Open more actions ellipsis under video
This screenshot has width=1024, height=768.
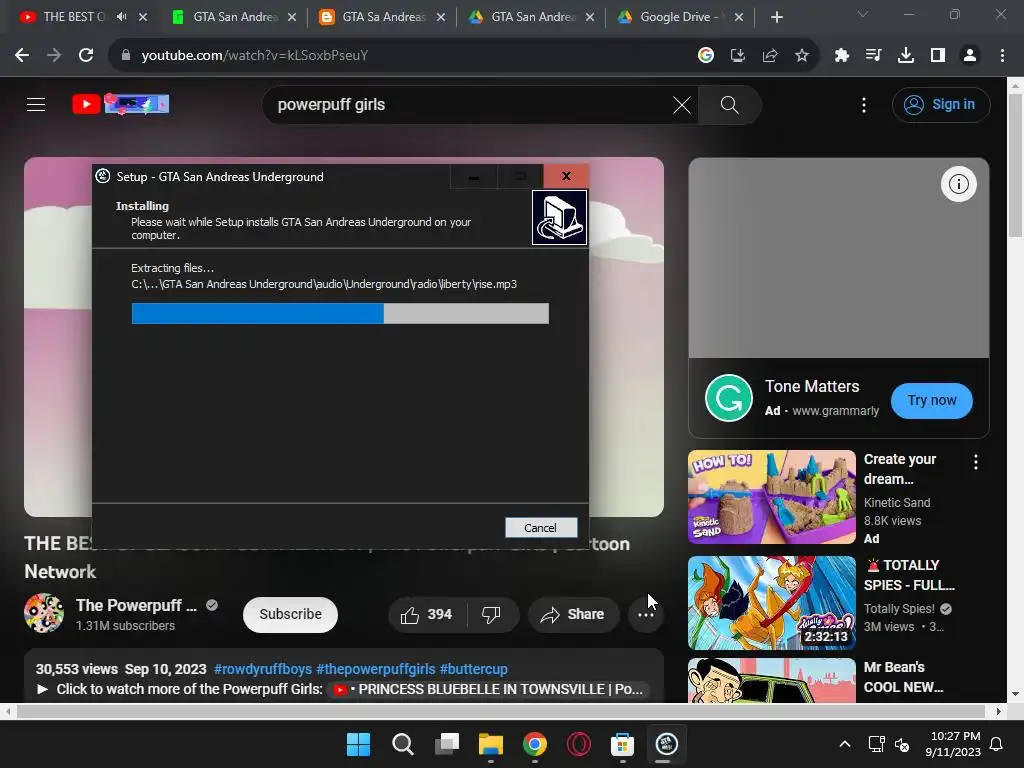point(646,615)
